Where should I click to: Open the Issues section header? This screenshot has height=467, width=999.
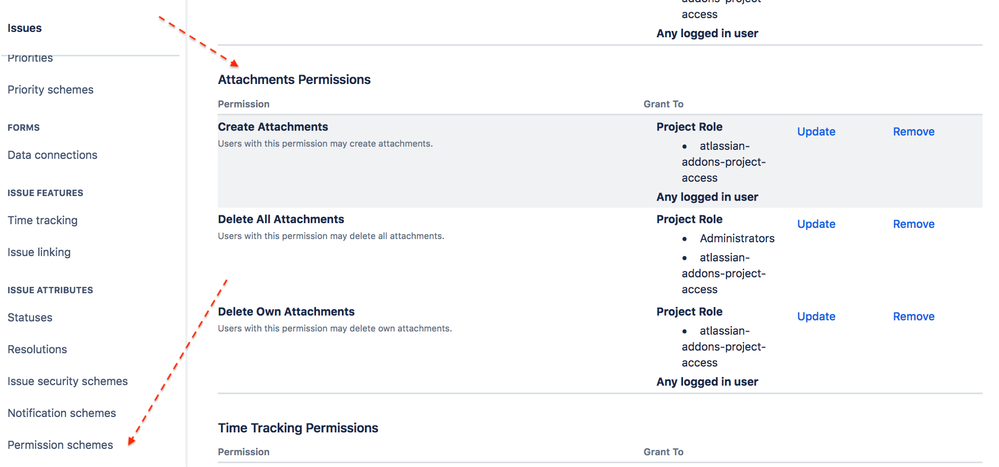[x=25, y=28]
